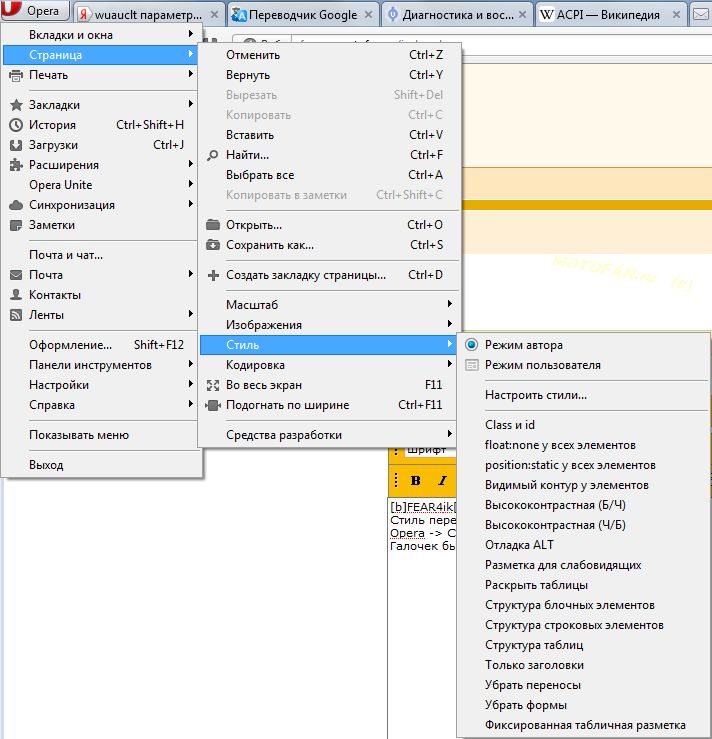Click the person icon beside Контакты
The image size is (712, 739).
pyautogui.click(x=16, y=295)
